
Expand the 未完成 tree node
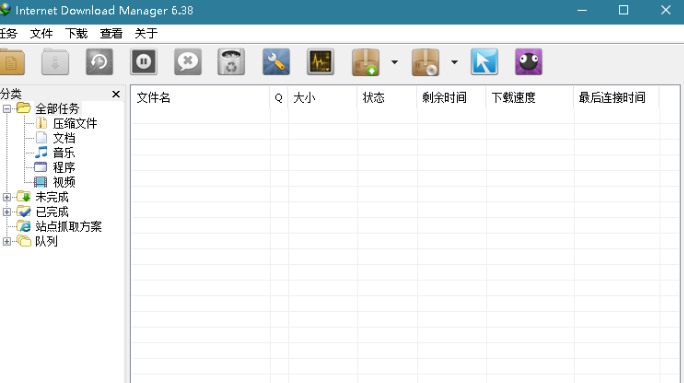click(x=7, y=197)
